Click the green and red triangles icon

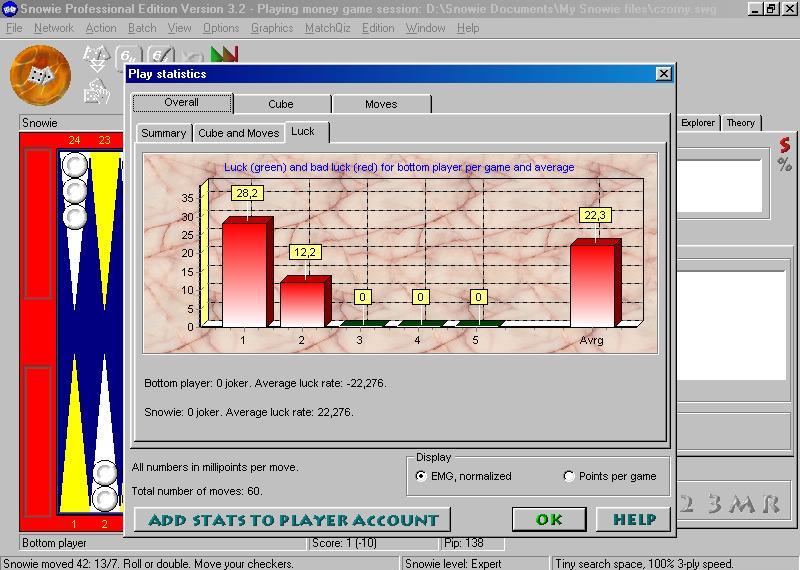click(224, 56)
